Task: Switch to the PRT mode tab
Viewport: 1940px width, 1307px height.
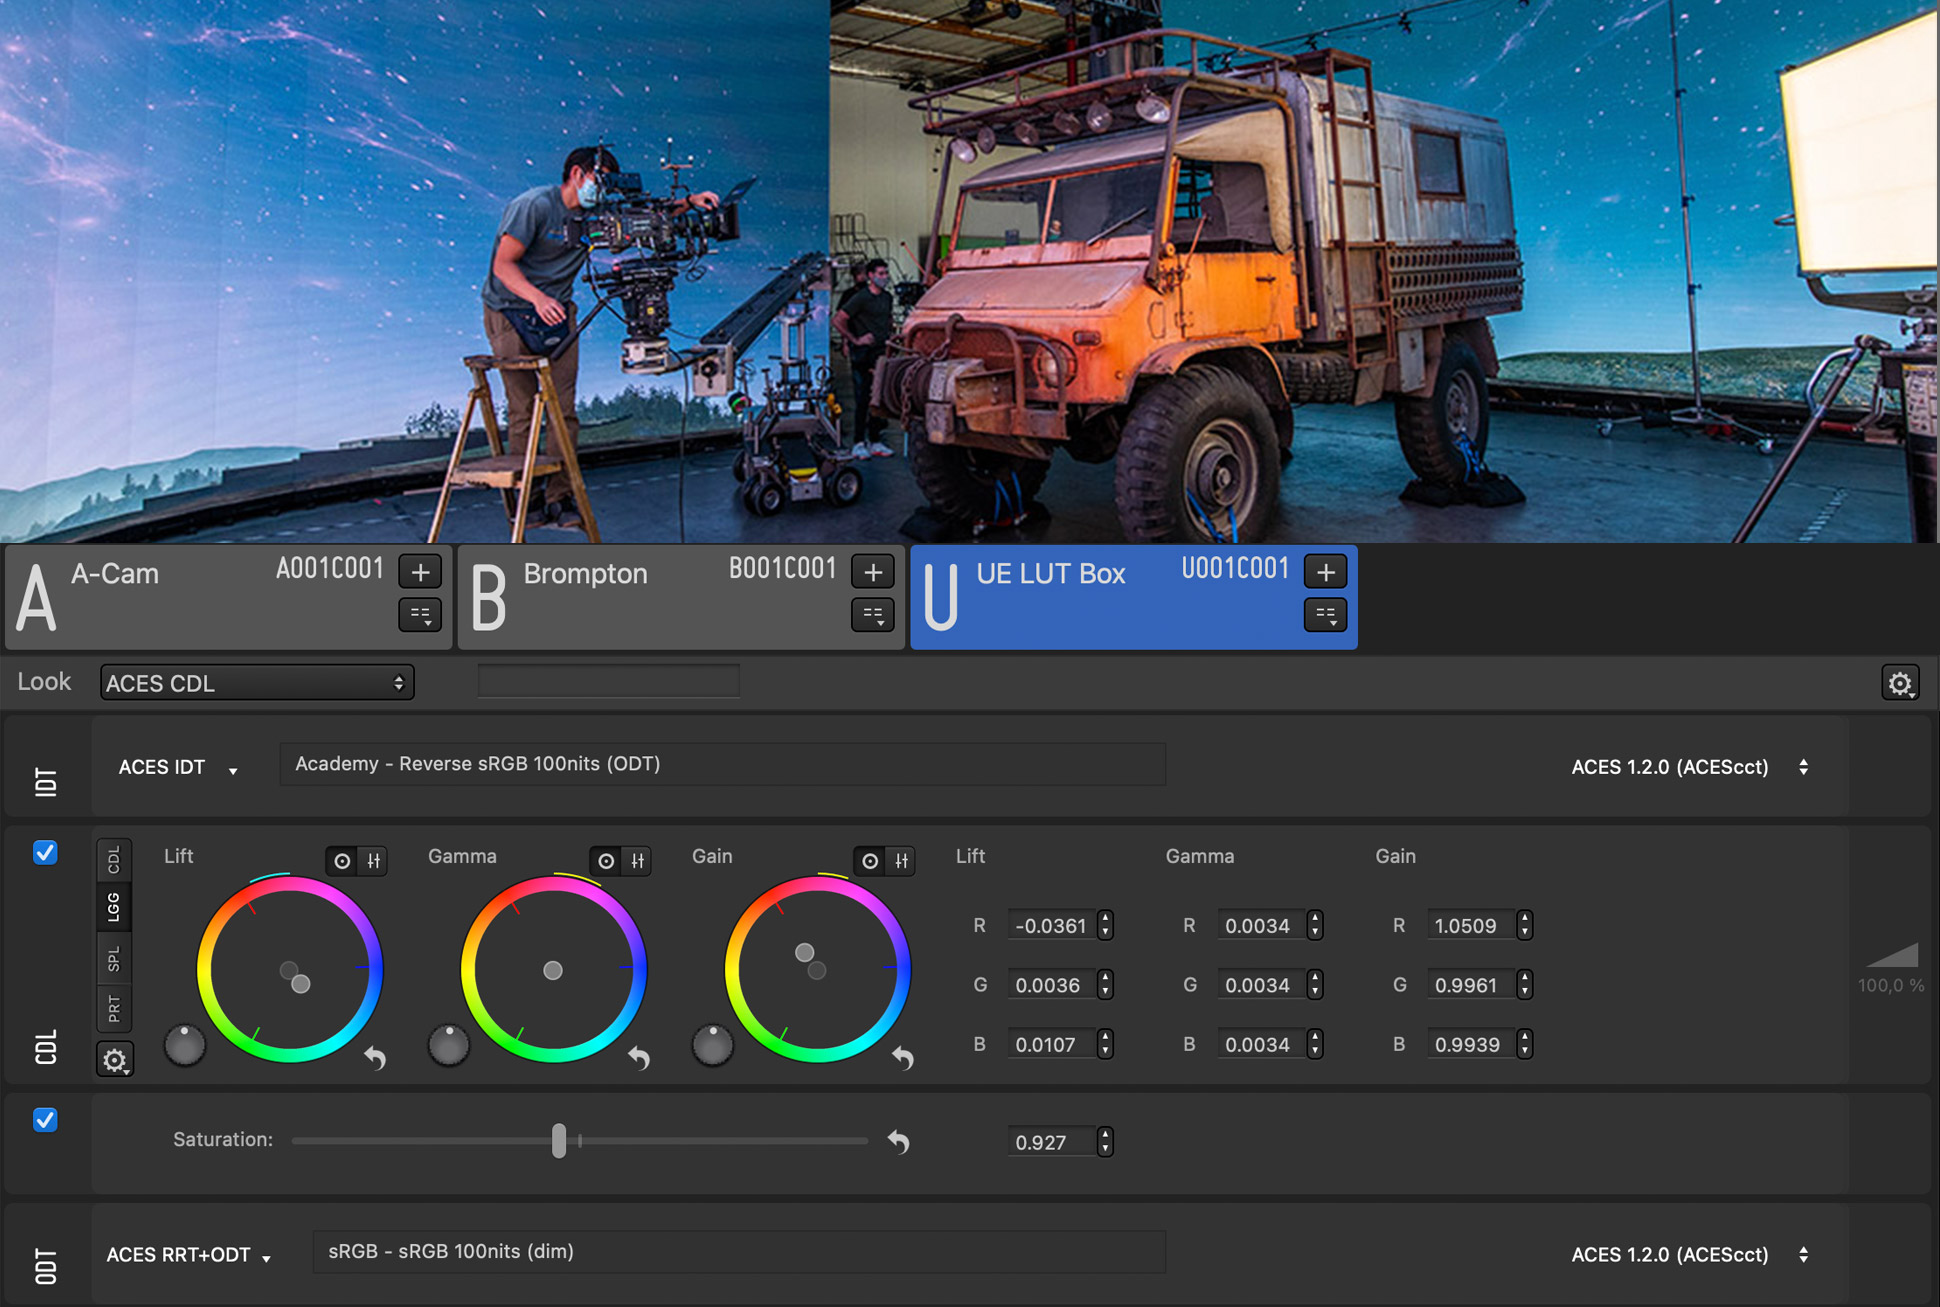Action: coord(114,1008)
